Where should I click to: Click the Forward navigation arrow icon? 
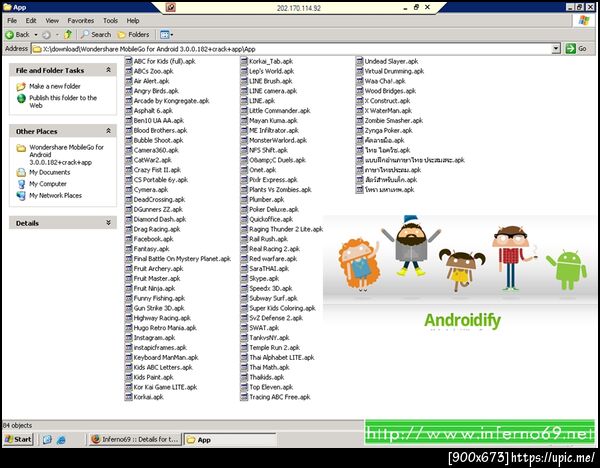coord(46,35)
